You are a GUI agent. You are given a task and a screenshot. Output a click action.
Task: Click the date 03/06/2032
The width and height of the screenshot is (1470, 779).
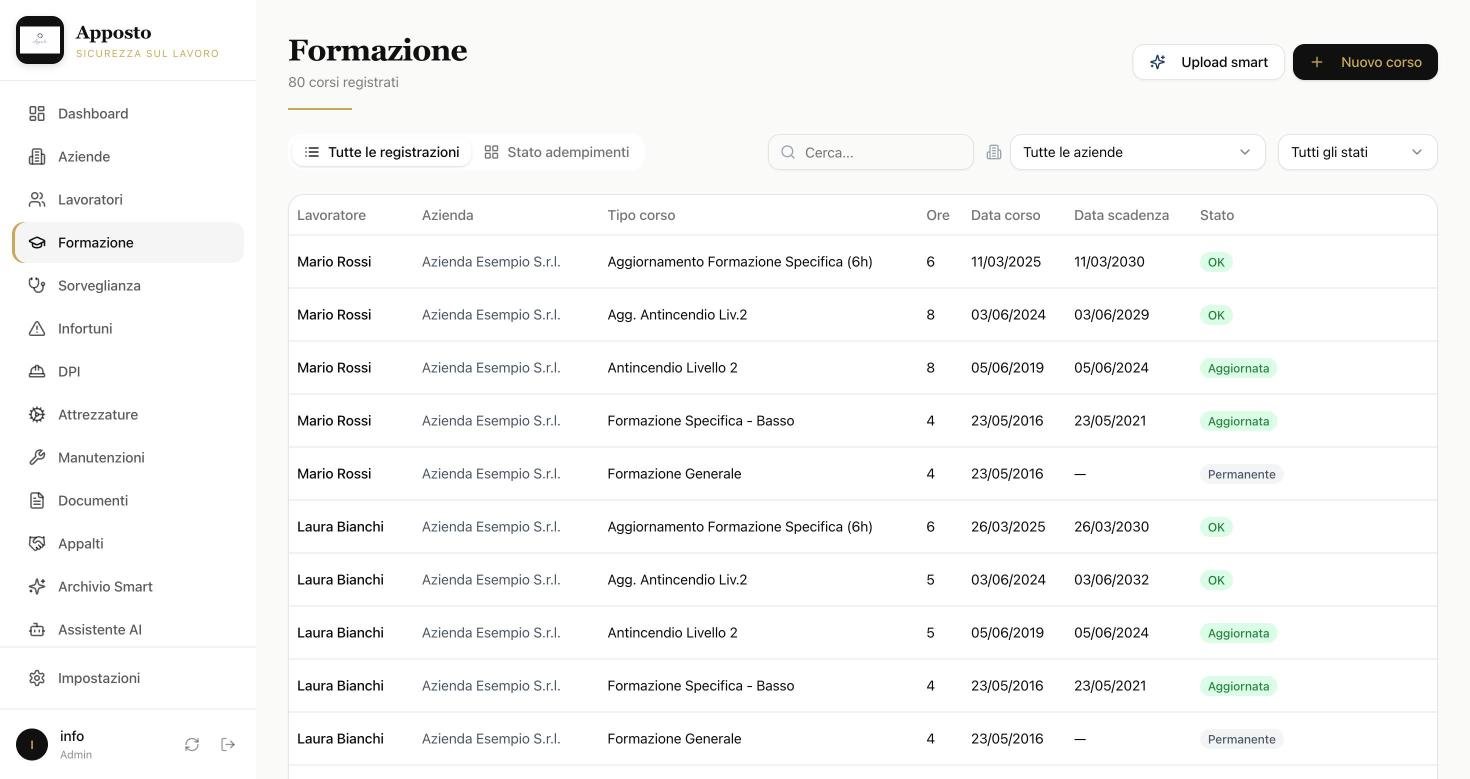coord(1111,580)
